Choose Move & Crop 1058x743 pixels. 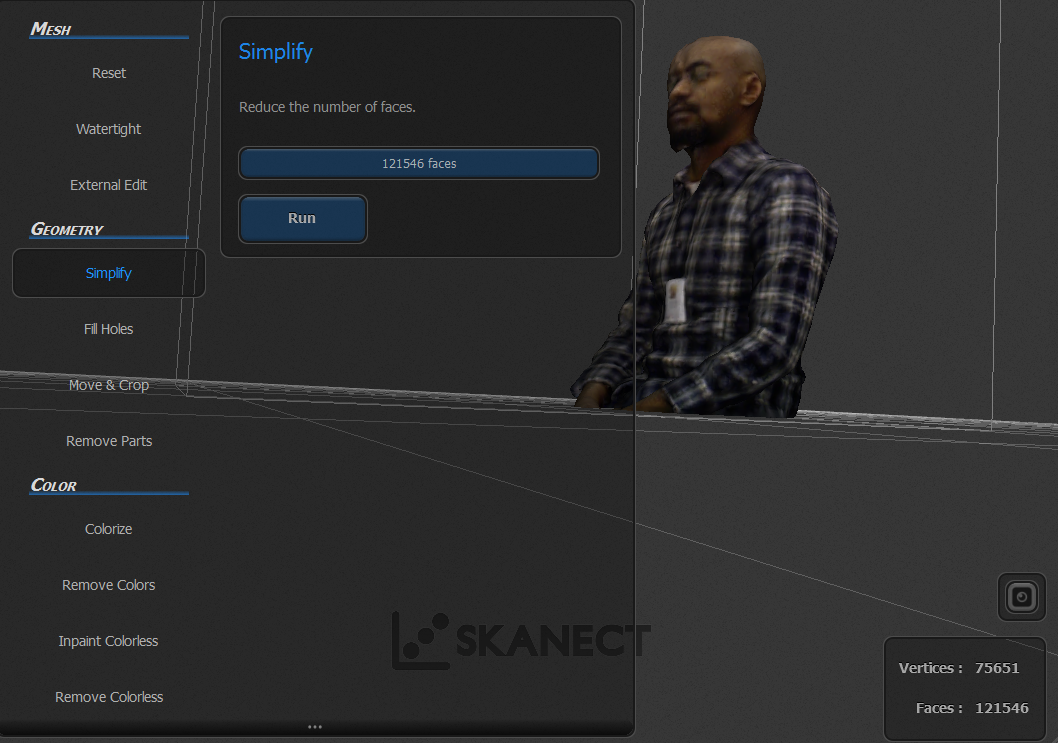click(x=109, y=385)
